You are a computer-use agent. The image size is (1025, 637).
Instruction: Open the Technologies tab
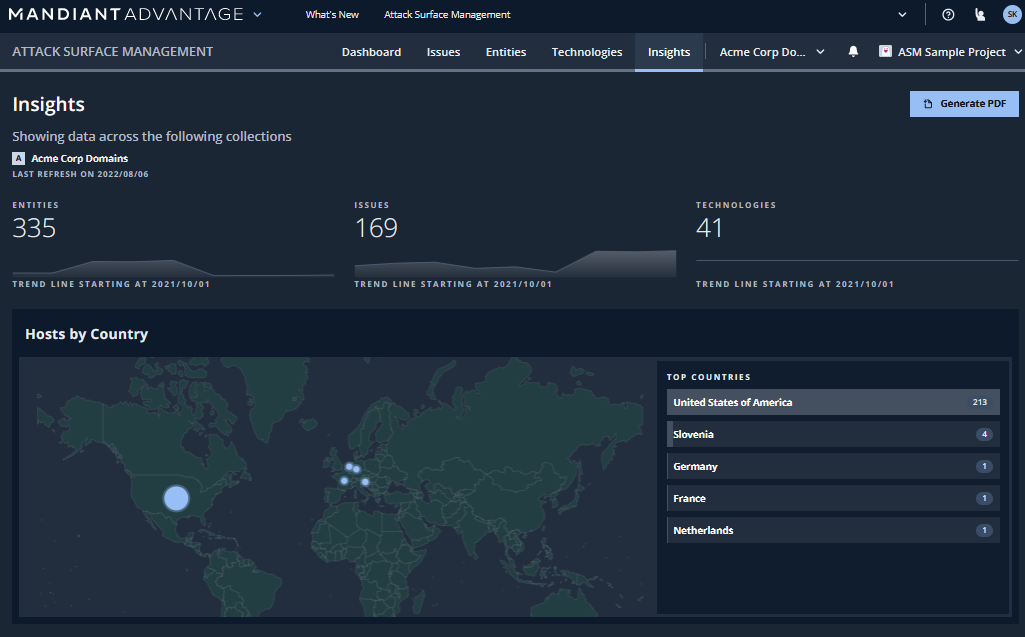coord(586,52)
